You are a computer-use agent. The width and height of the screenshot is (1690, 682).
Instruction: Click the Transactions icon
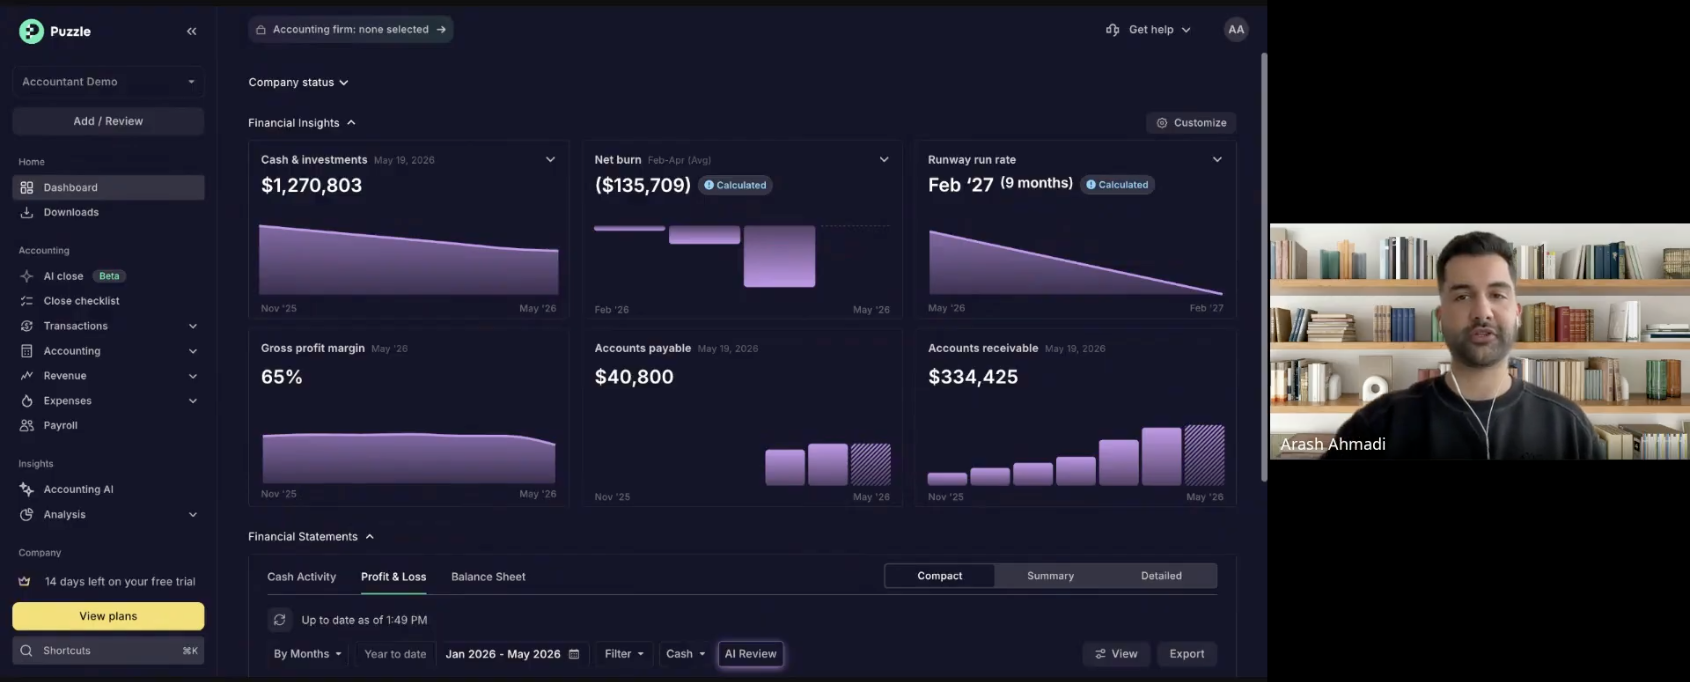[x=27, y=326]
